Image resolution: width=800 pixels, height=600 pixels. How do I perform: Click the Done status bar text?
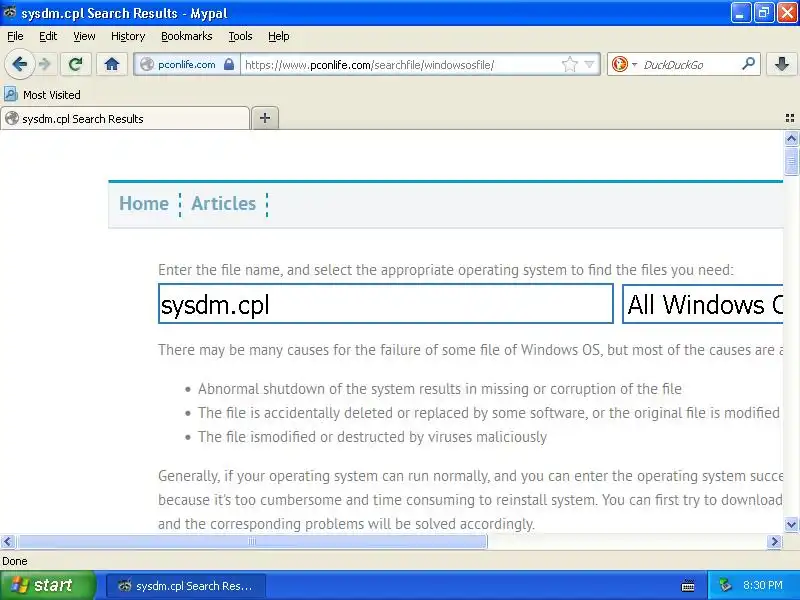15,561
